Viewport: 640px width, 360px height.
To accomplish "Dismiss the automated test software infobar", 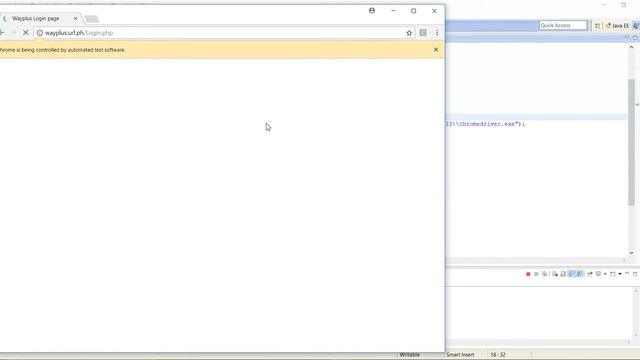I will point(436,49).
